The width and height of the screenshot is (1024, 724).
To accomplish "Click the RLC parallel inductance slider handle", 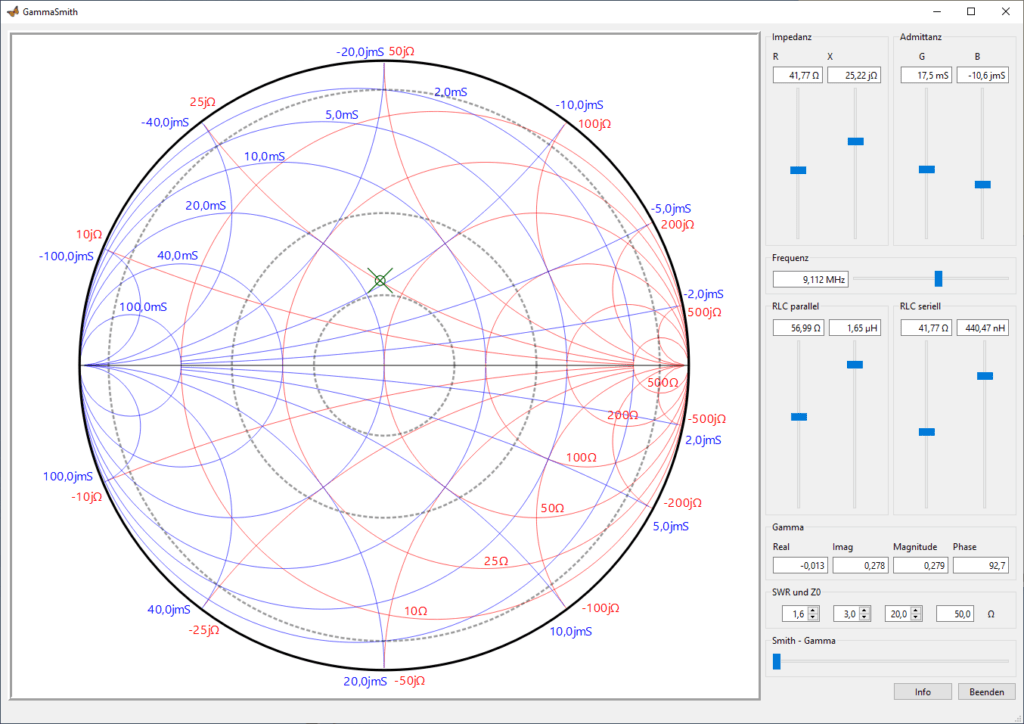I will [855, 364].
